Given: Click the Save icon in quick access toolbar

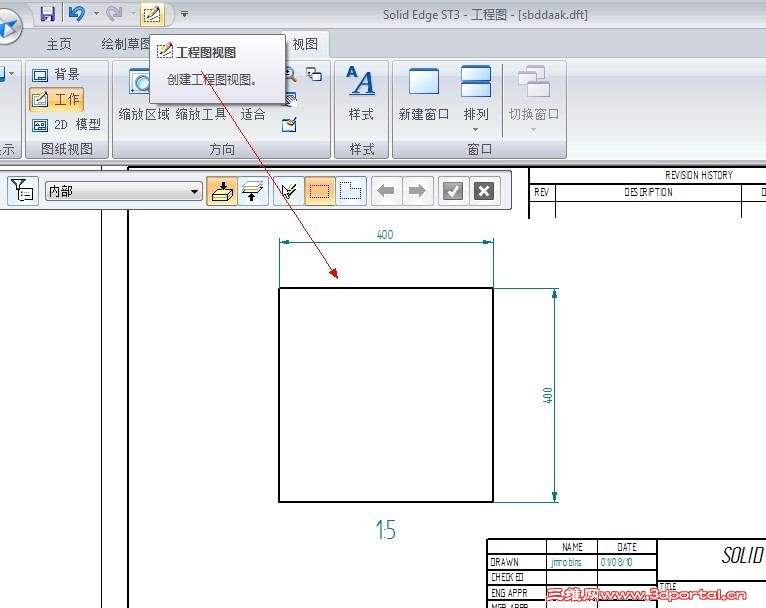Looking at the screenshot, I should (47, 14).
